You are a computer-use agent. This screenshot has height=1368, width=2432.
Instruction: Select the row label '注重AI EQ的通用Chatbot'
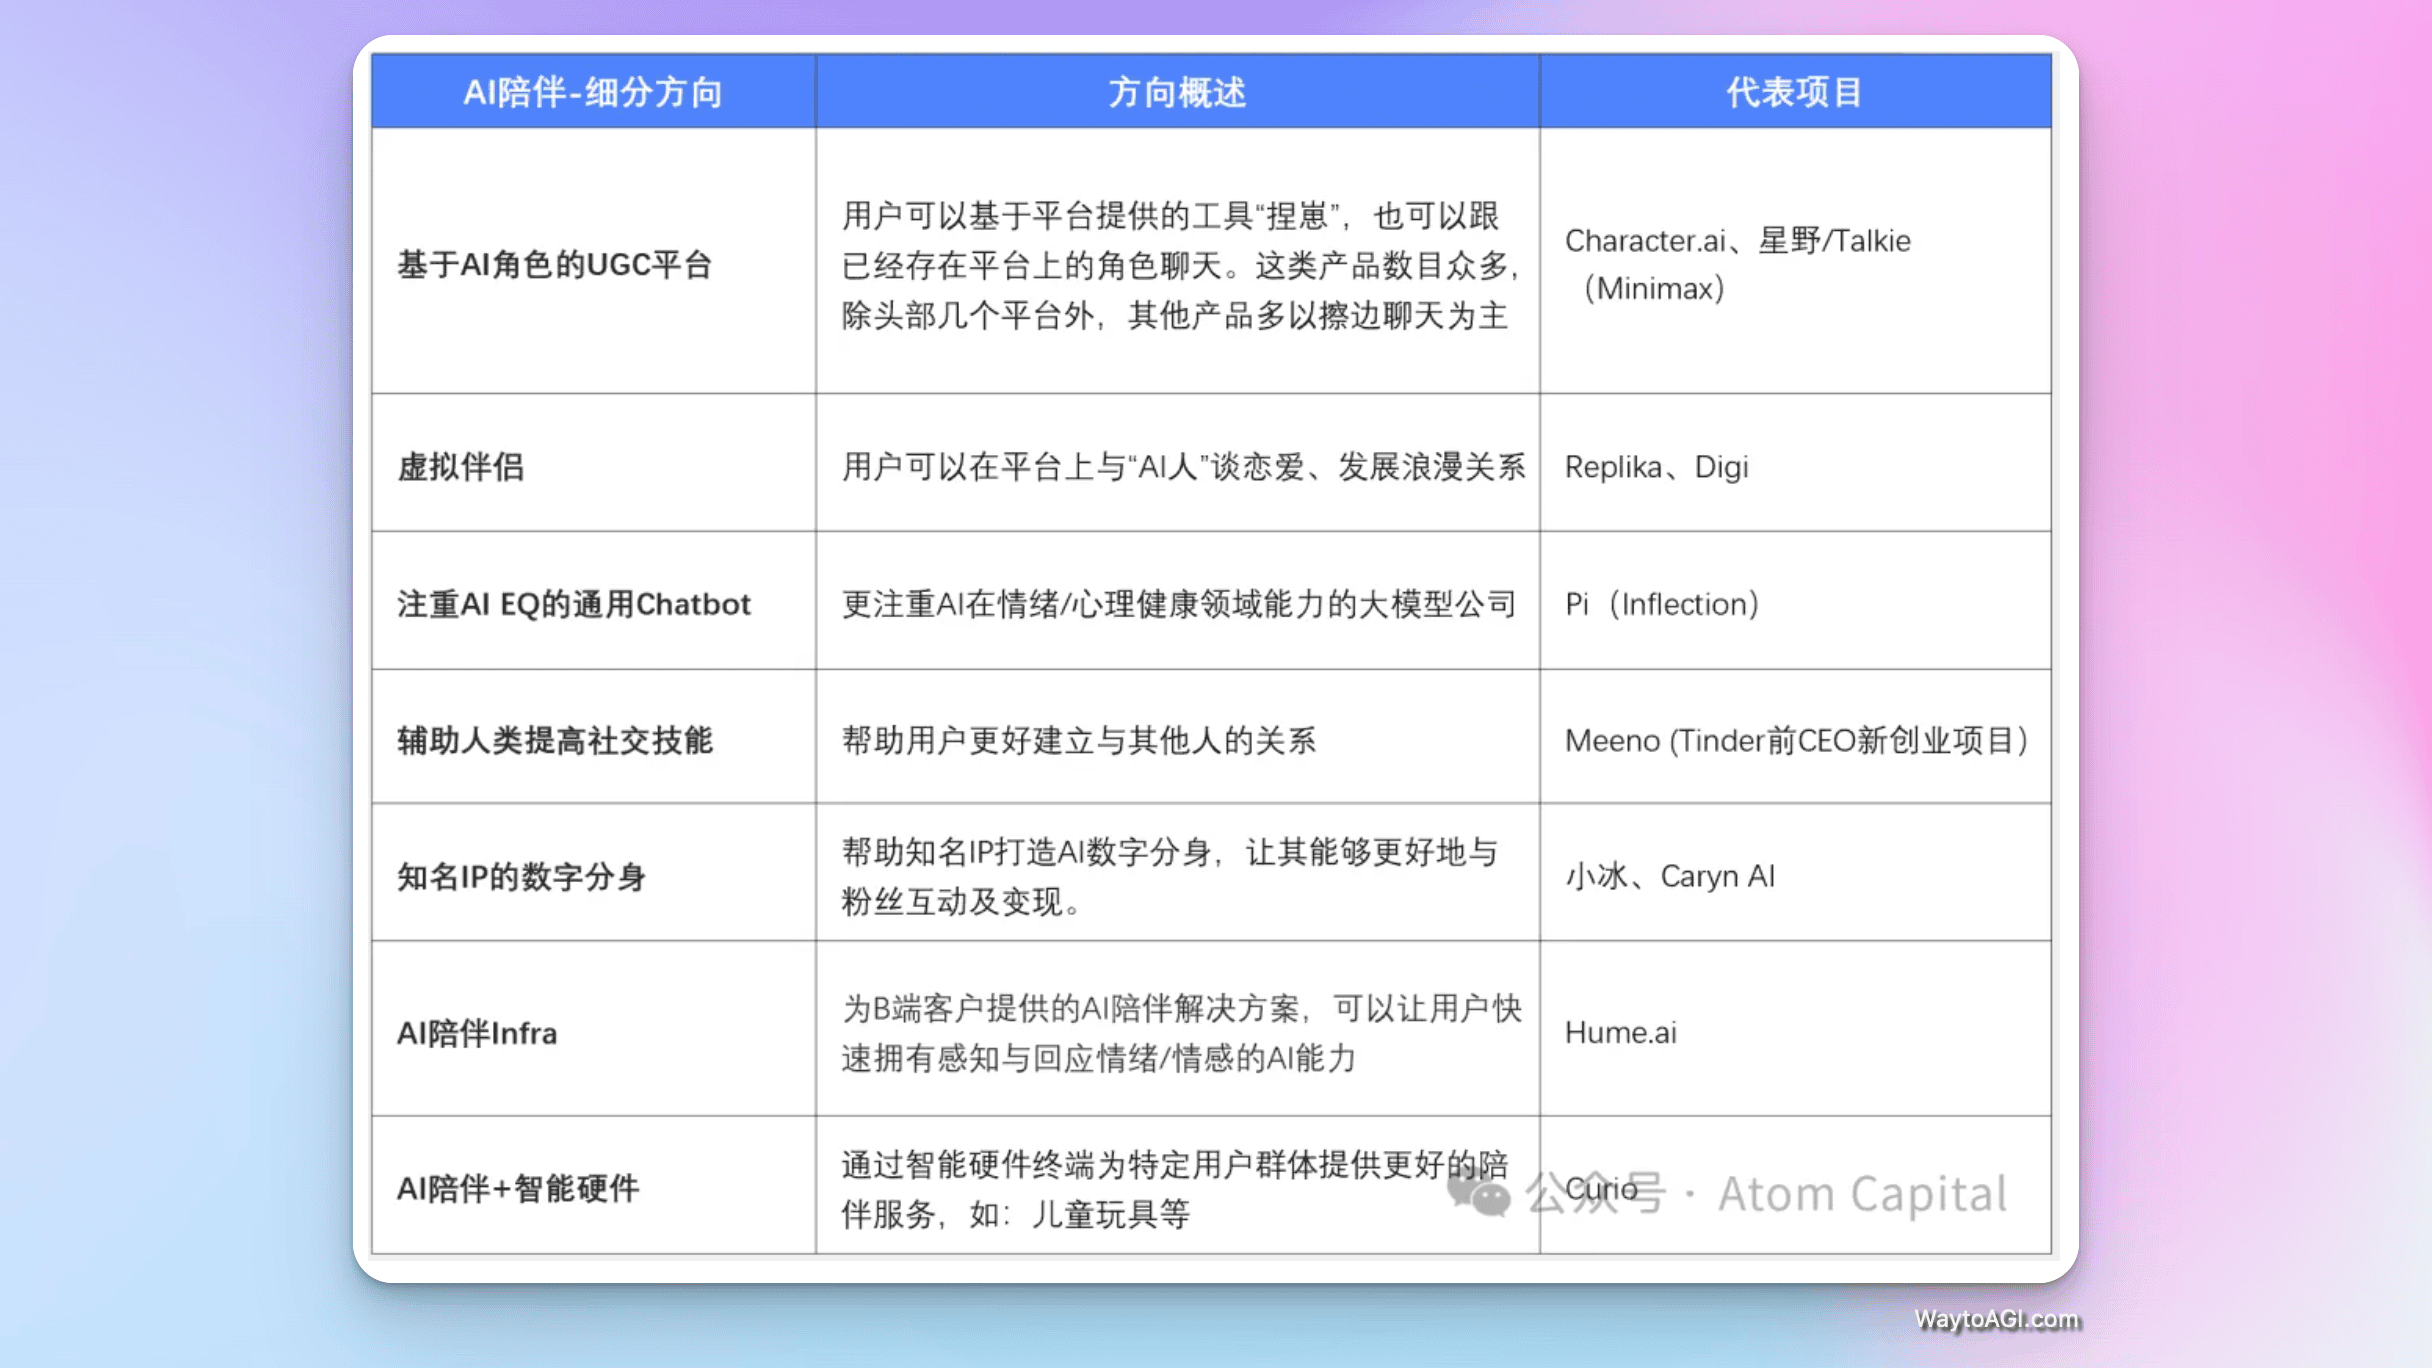tap(574, 604)
